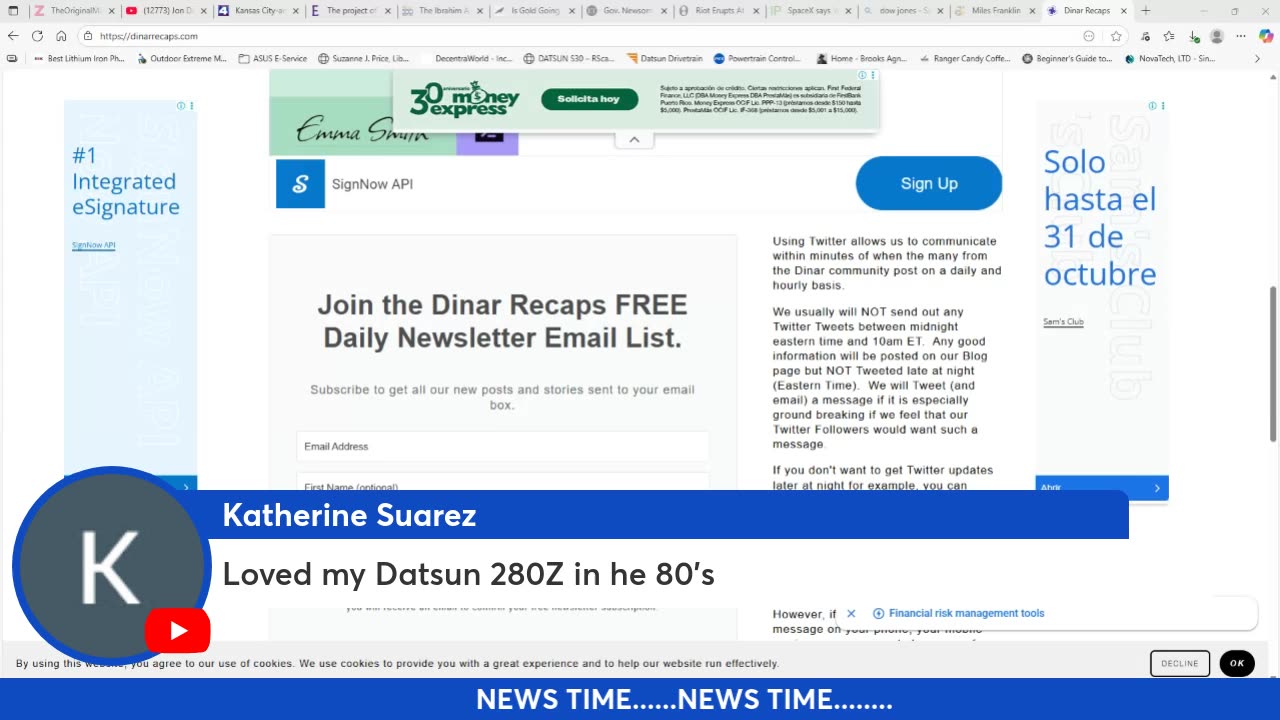Launch the Copilot icon
The image size is (1280, 720).
pyautogui.click(x=1266, y=36)
